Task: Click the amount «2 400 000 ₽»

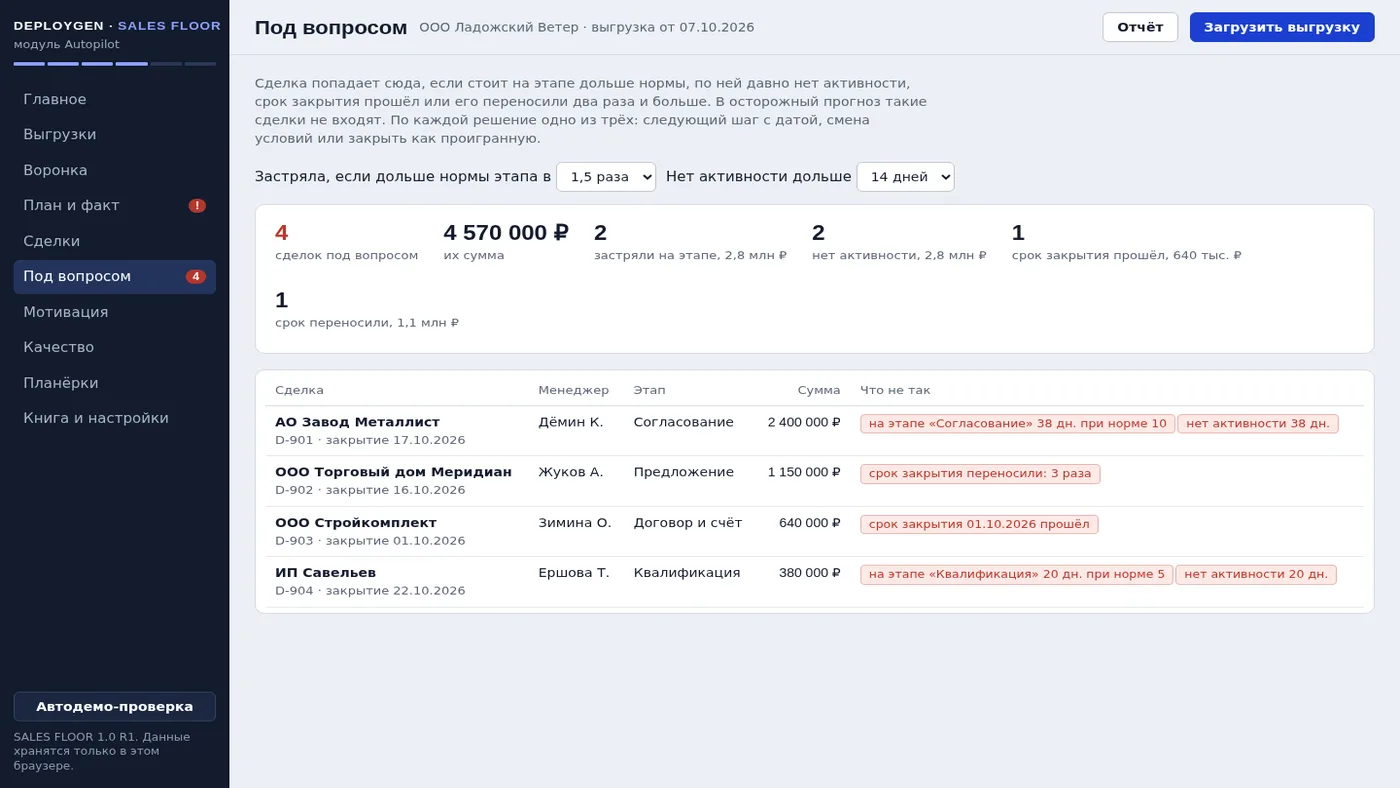Action: (x=804, y=422)
